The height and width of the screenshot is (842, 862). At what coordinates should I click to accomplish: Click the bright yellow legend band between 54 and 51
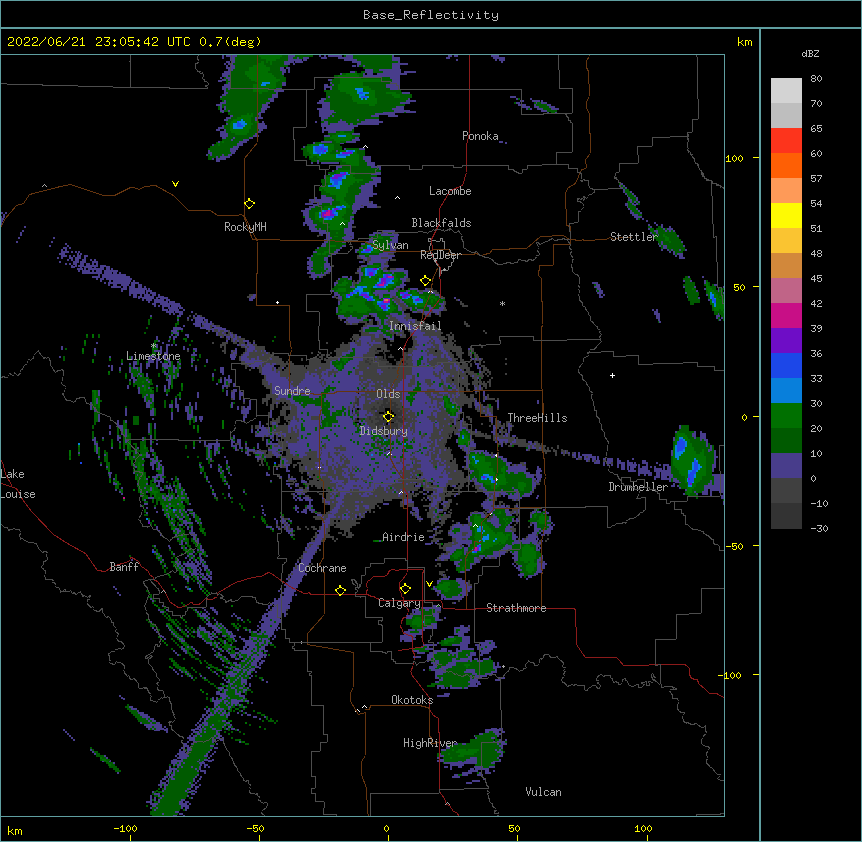(786, 216)
